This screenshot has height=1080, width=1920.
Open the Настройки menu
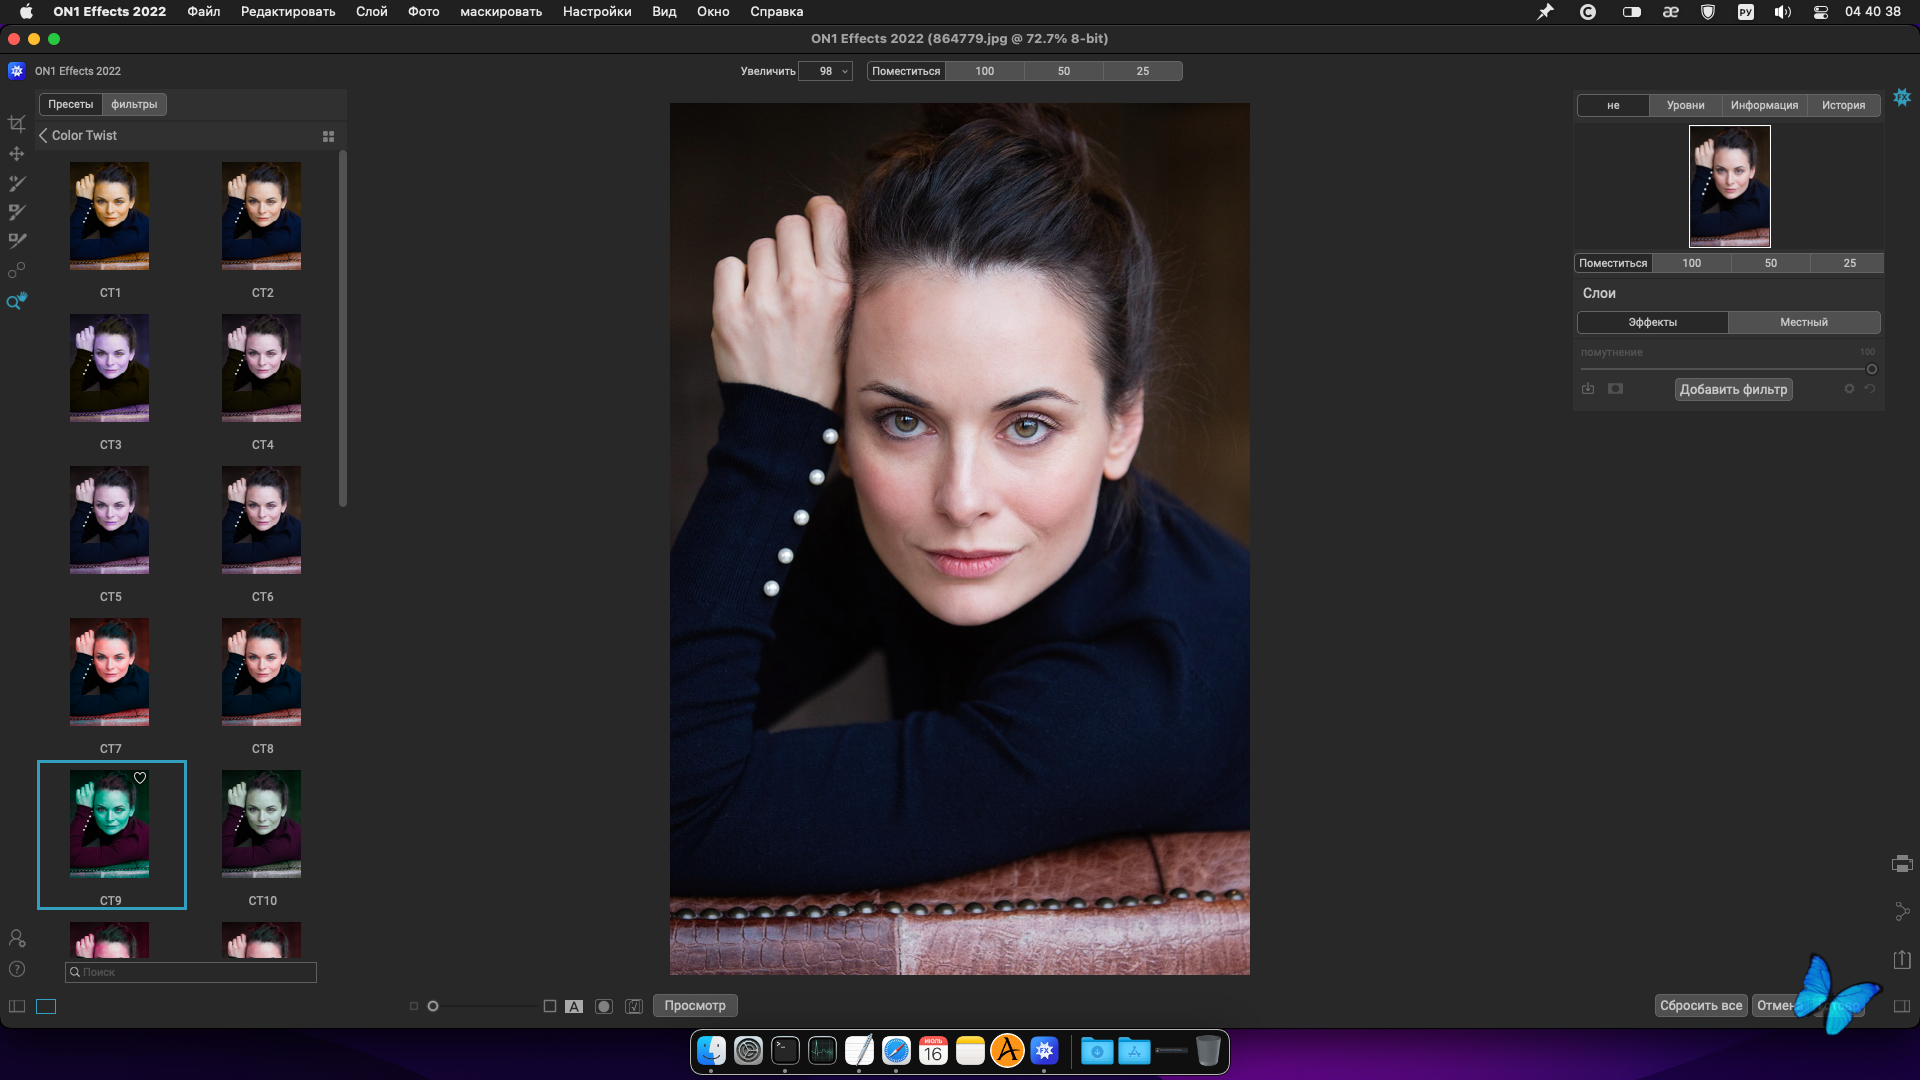pos(597,11)
